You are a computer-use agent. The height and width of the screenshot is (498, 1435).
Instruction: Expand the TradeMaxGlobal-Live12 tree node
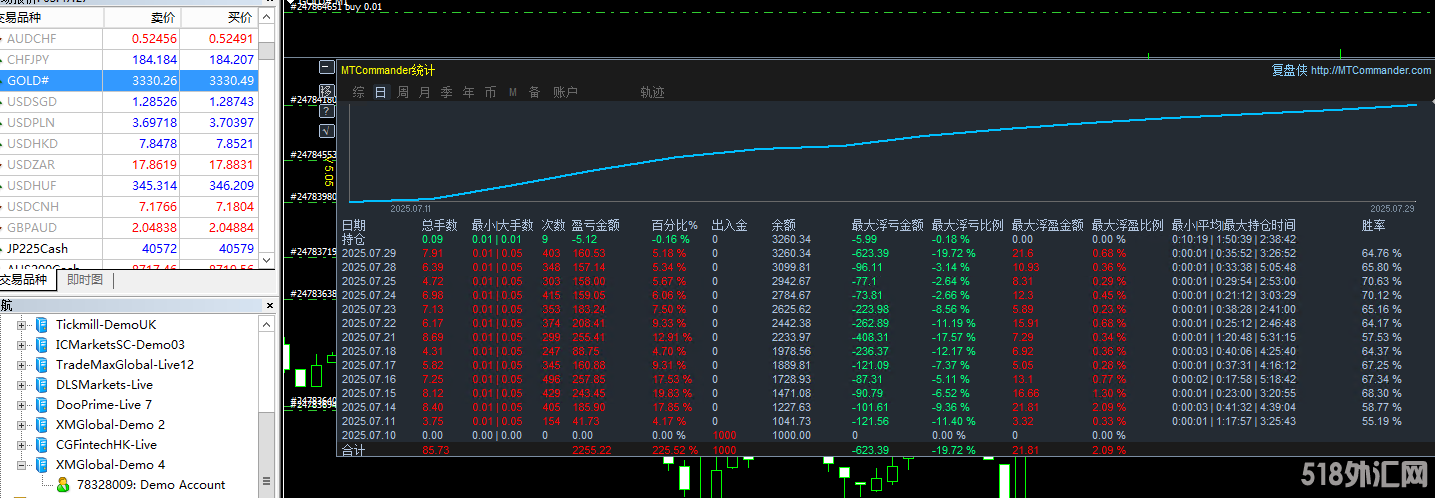(x=21, y=365)
